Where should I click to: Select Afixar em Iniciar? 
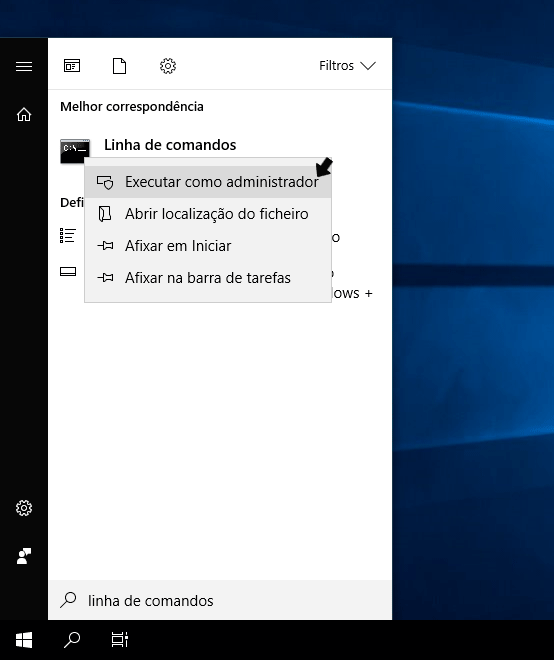(x=208, y=246)
